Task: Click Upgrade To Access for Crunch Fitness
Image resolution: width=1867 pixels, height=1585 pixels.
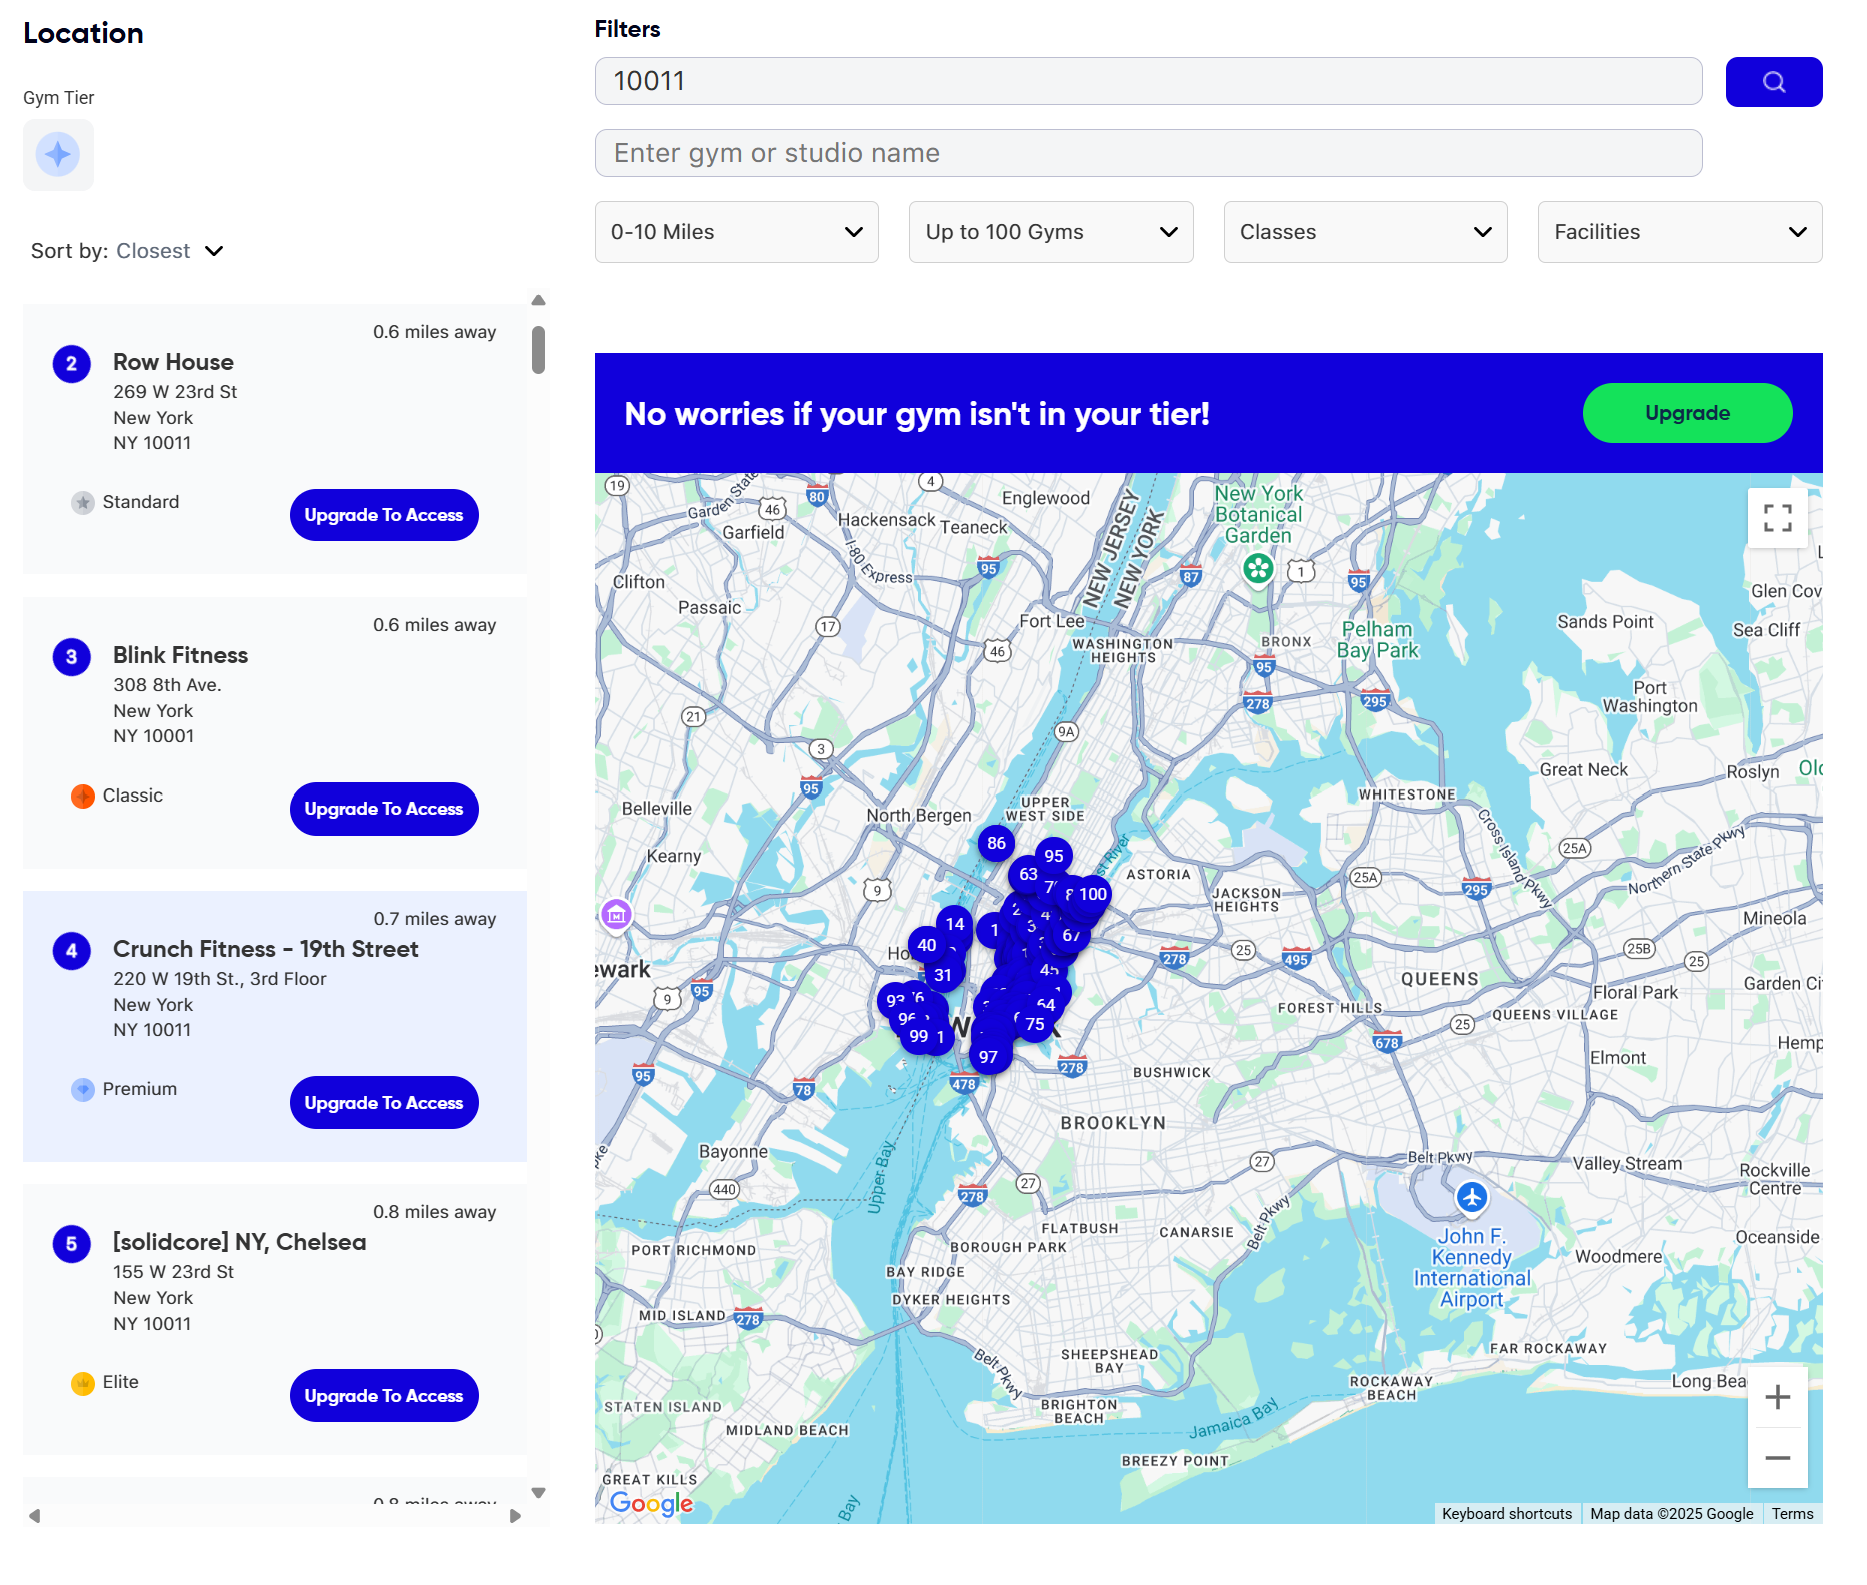Action: 384,1103
